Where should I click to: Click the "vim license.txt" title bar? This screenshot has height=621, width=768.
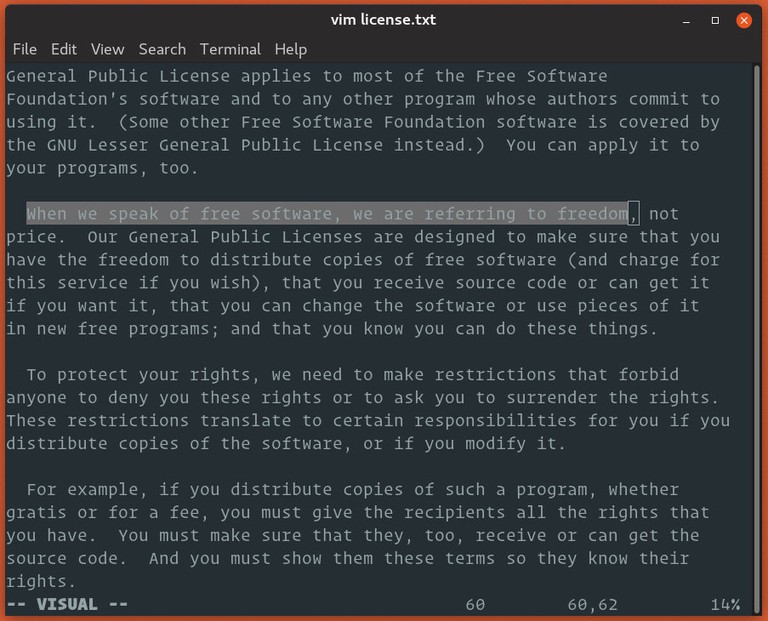coord(383,20)
